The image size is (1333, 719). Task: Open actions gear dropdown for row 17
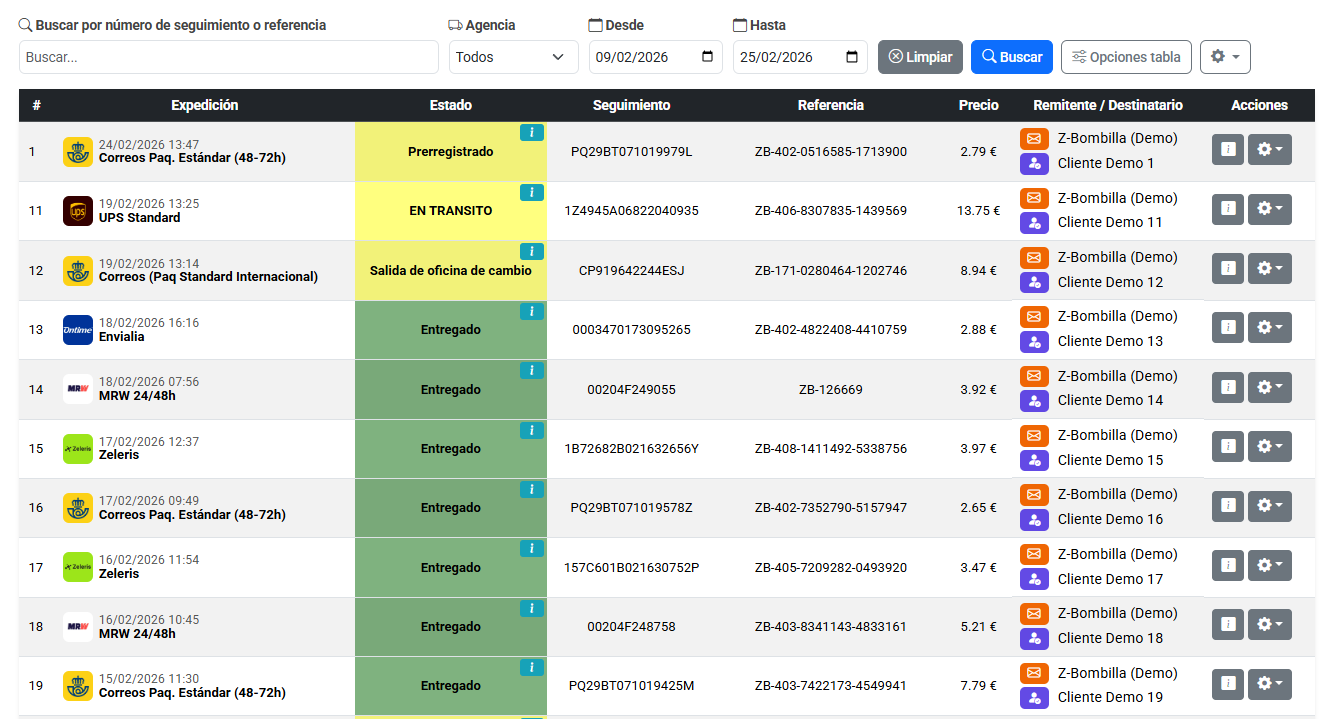1269,566
